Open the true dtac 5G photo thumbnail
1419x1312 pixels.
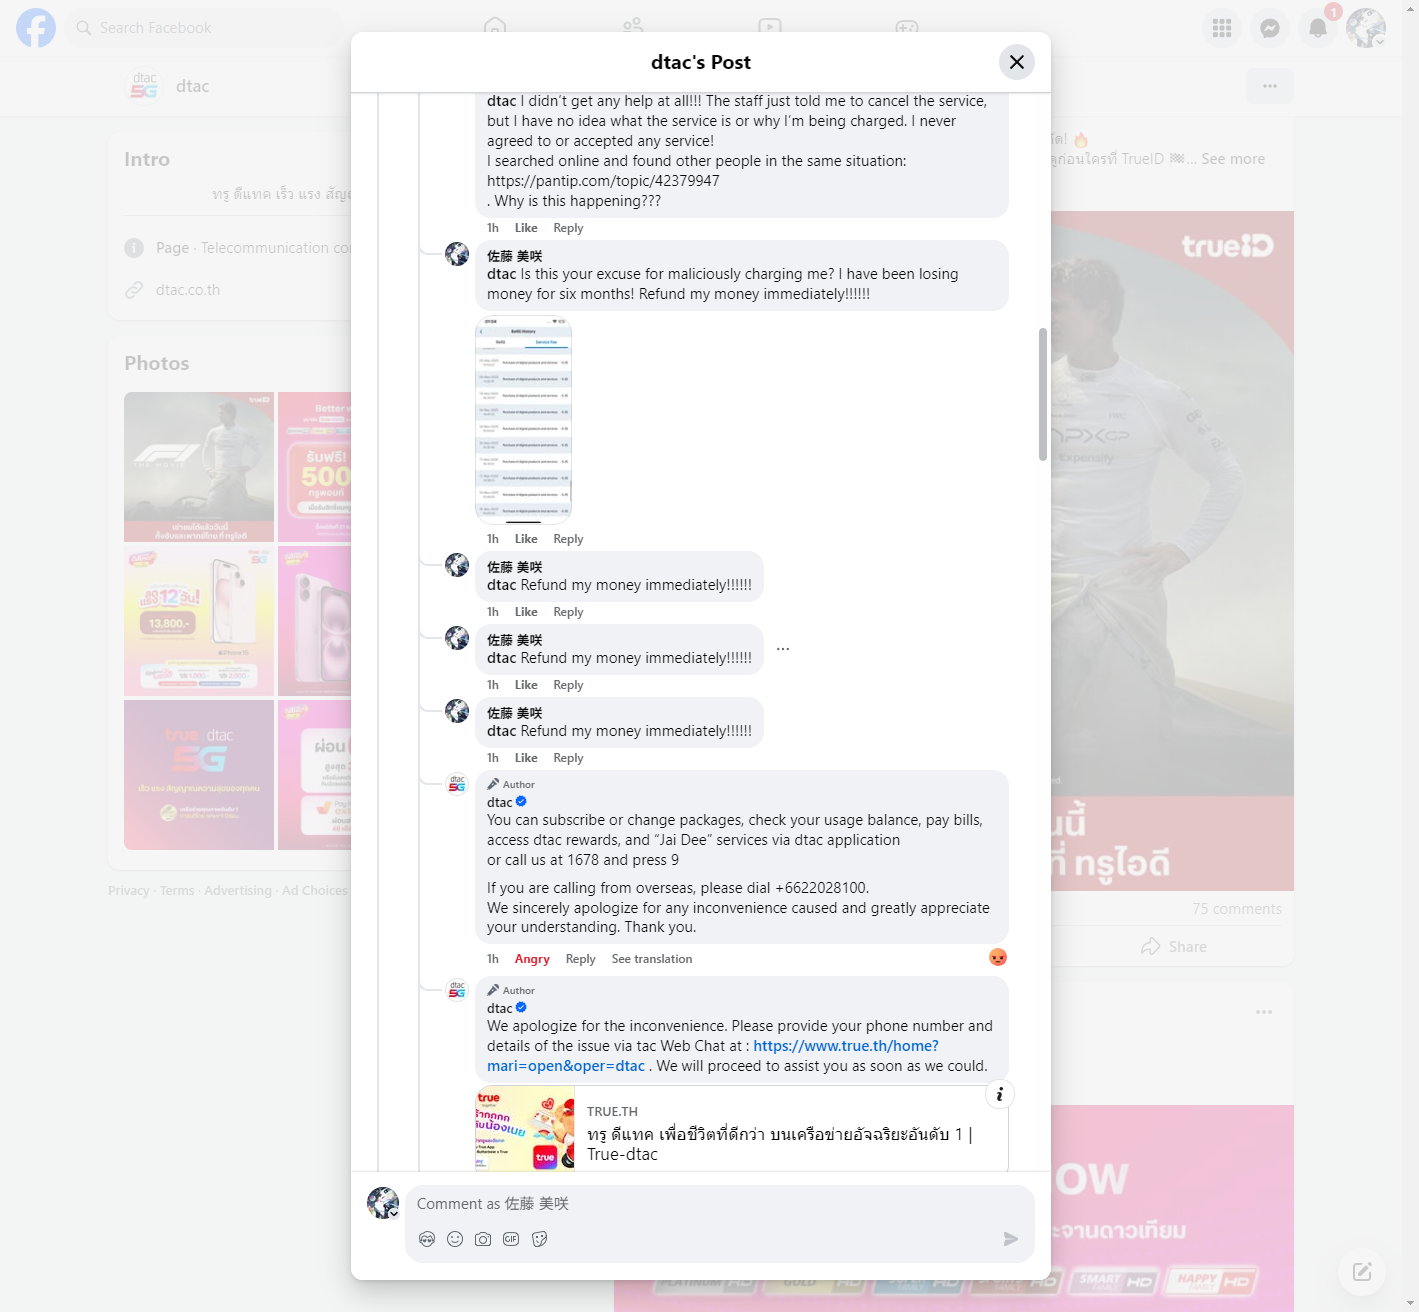point(199,775)
